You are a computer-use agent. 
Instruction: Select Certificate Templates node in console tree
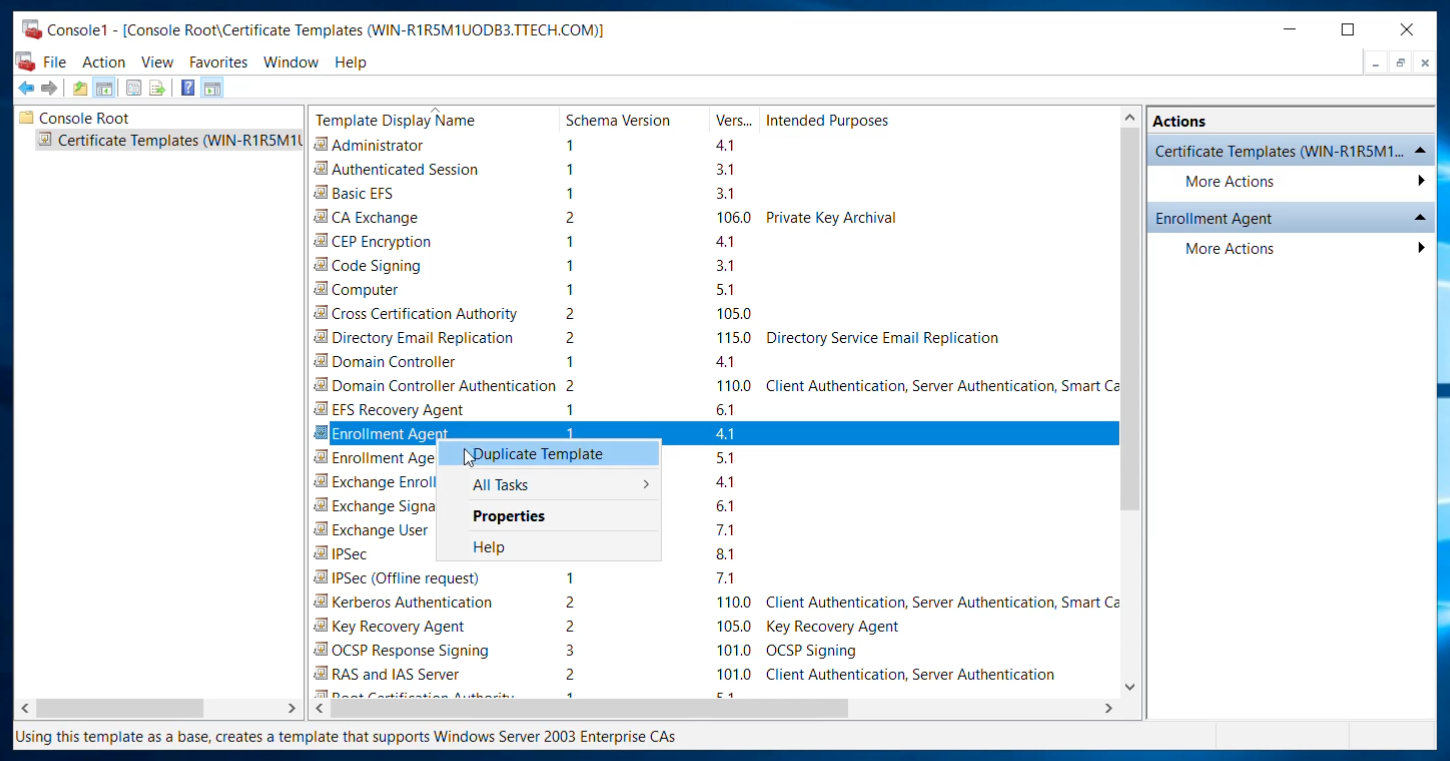pos(170,140)
